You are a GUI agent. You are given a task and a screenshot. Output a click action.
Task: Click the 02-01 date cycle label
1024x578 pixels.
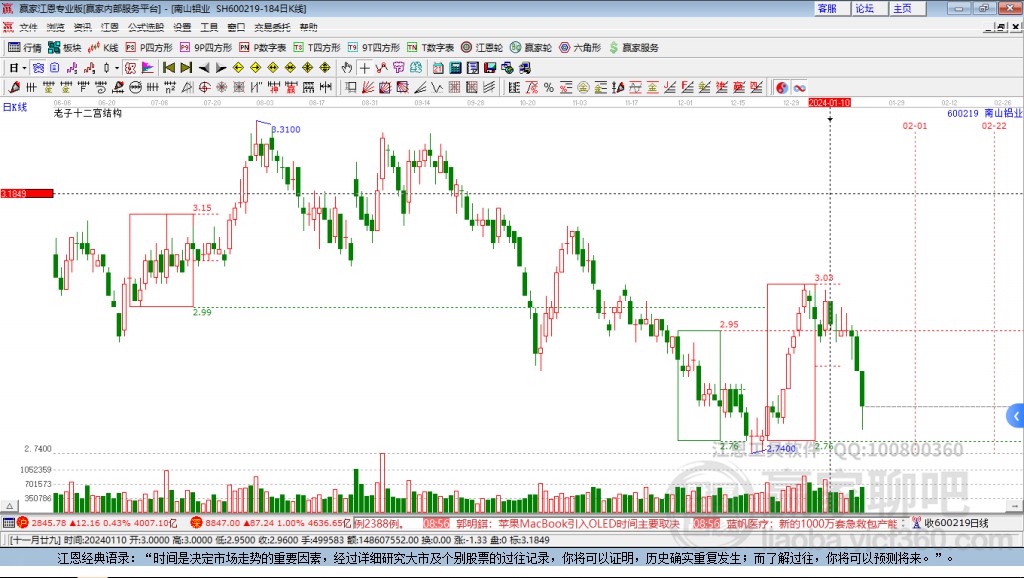click(x=914, y=125)
